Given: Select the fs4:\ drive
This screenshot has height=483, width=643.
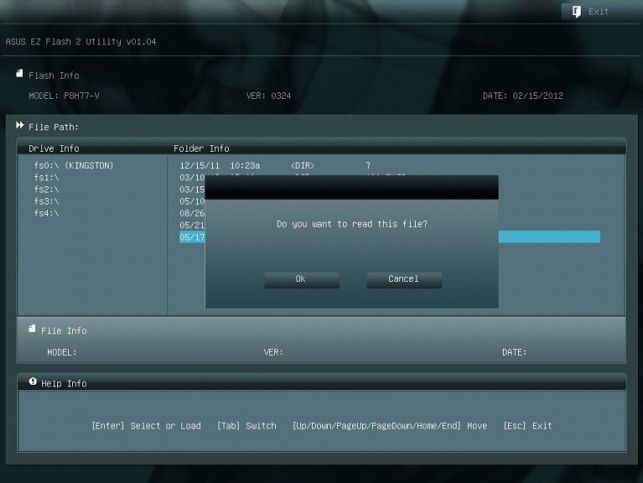Looking at the screenshot, I should pyautogui.click(x=46, y=213).
